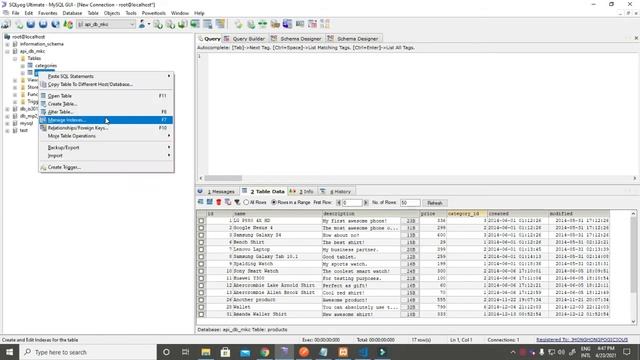
Task: Tick the checkbox for Google Nexus 4 row
Action: (201, 228)
